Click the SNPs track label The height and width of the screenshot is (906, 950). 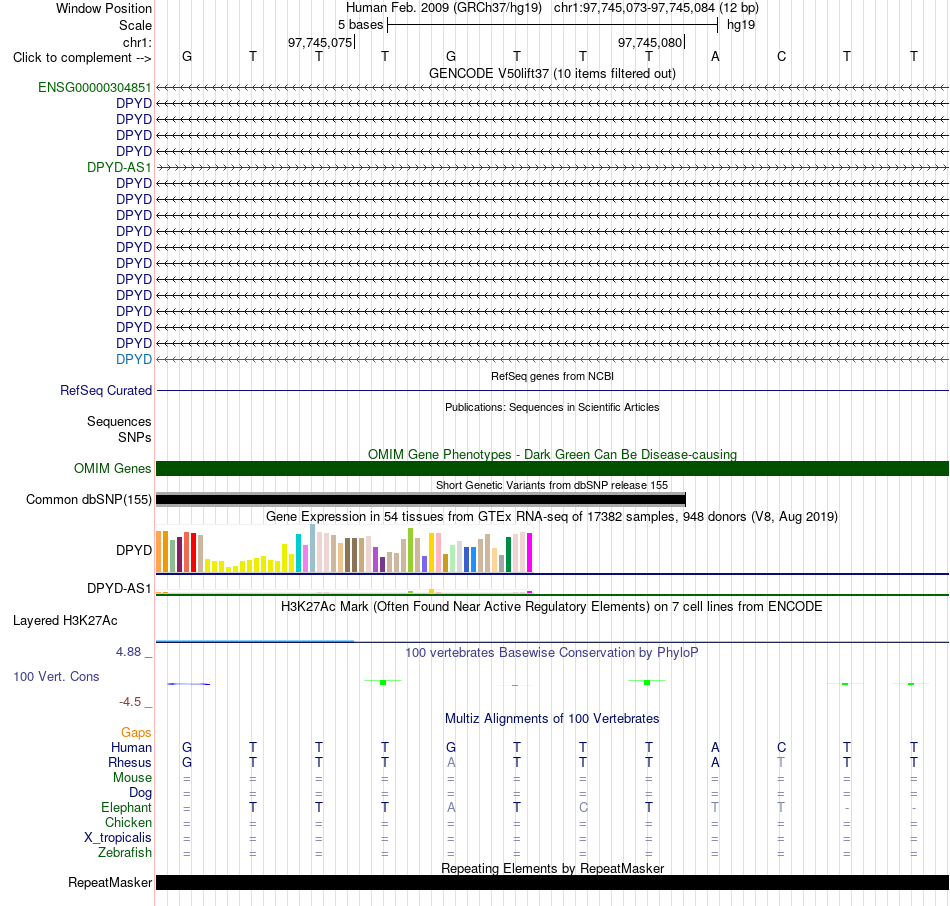(x=135, y=438)
